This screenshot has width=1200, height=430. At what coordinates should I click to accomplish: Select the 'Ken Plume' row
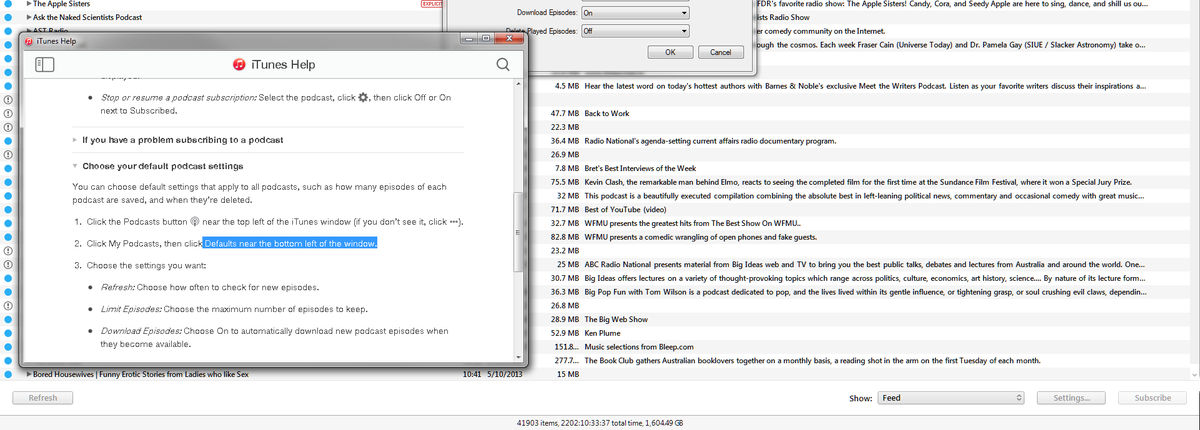click(604, 331)
